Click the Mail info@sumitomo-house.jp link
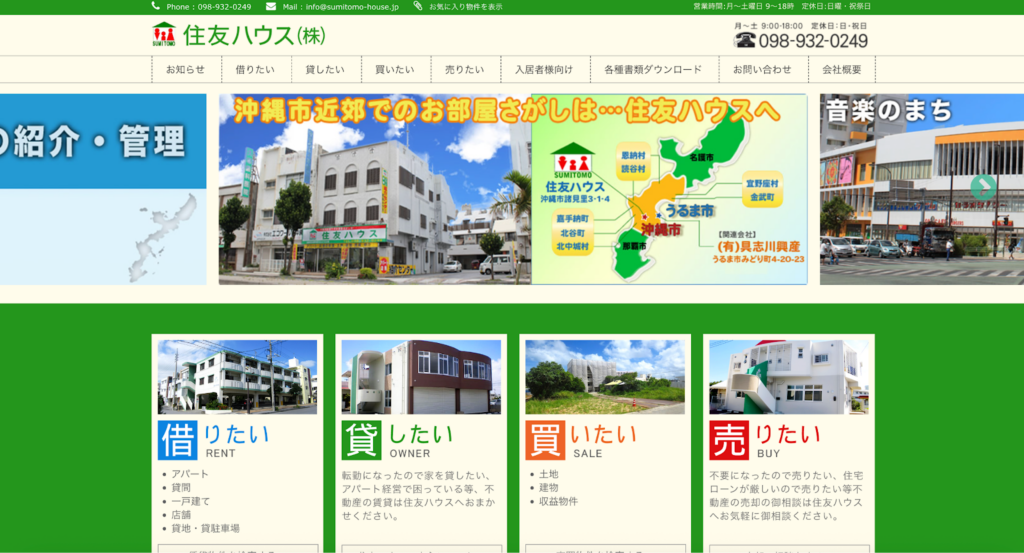Image resolution: width=1024 pixels, height=553 pixels. 340,7
